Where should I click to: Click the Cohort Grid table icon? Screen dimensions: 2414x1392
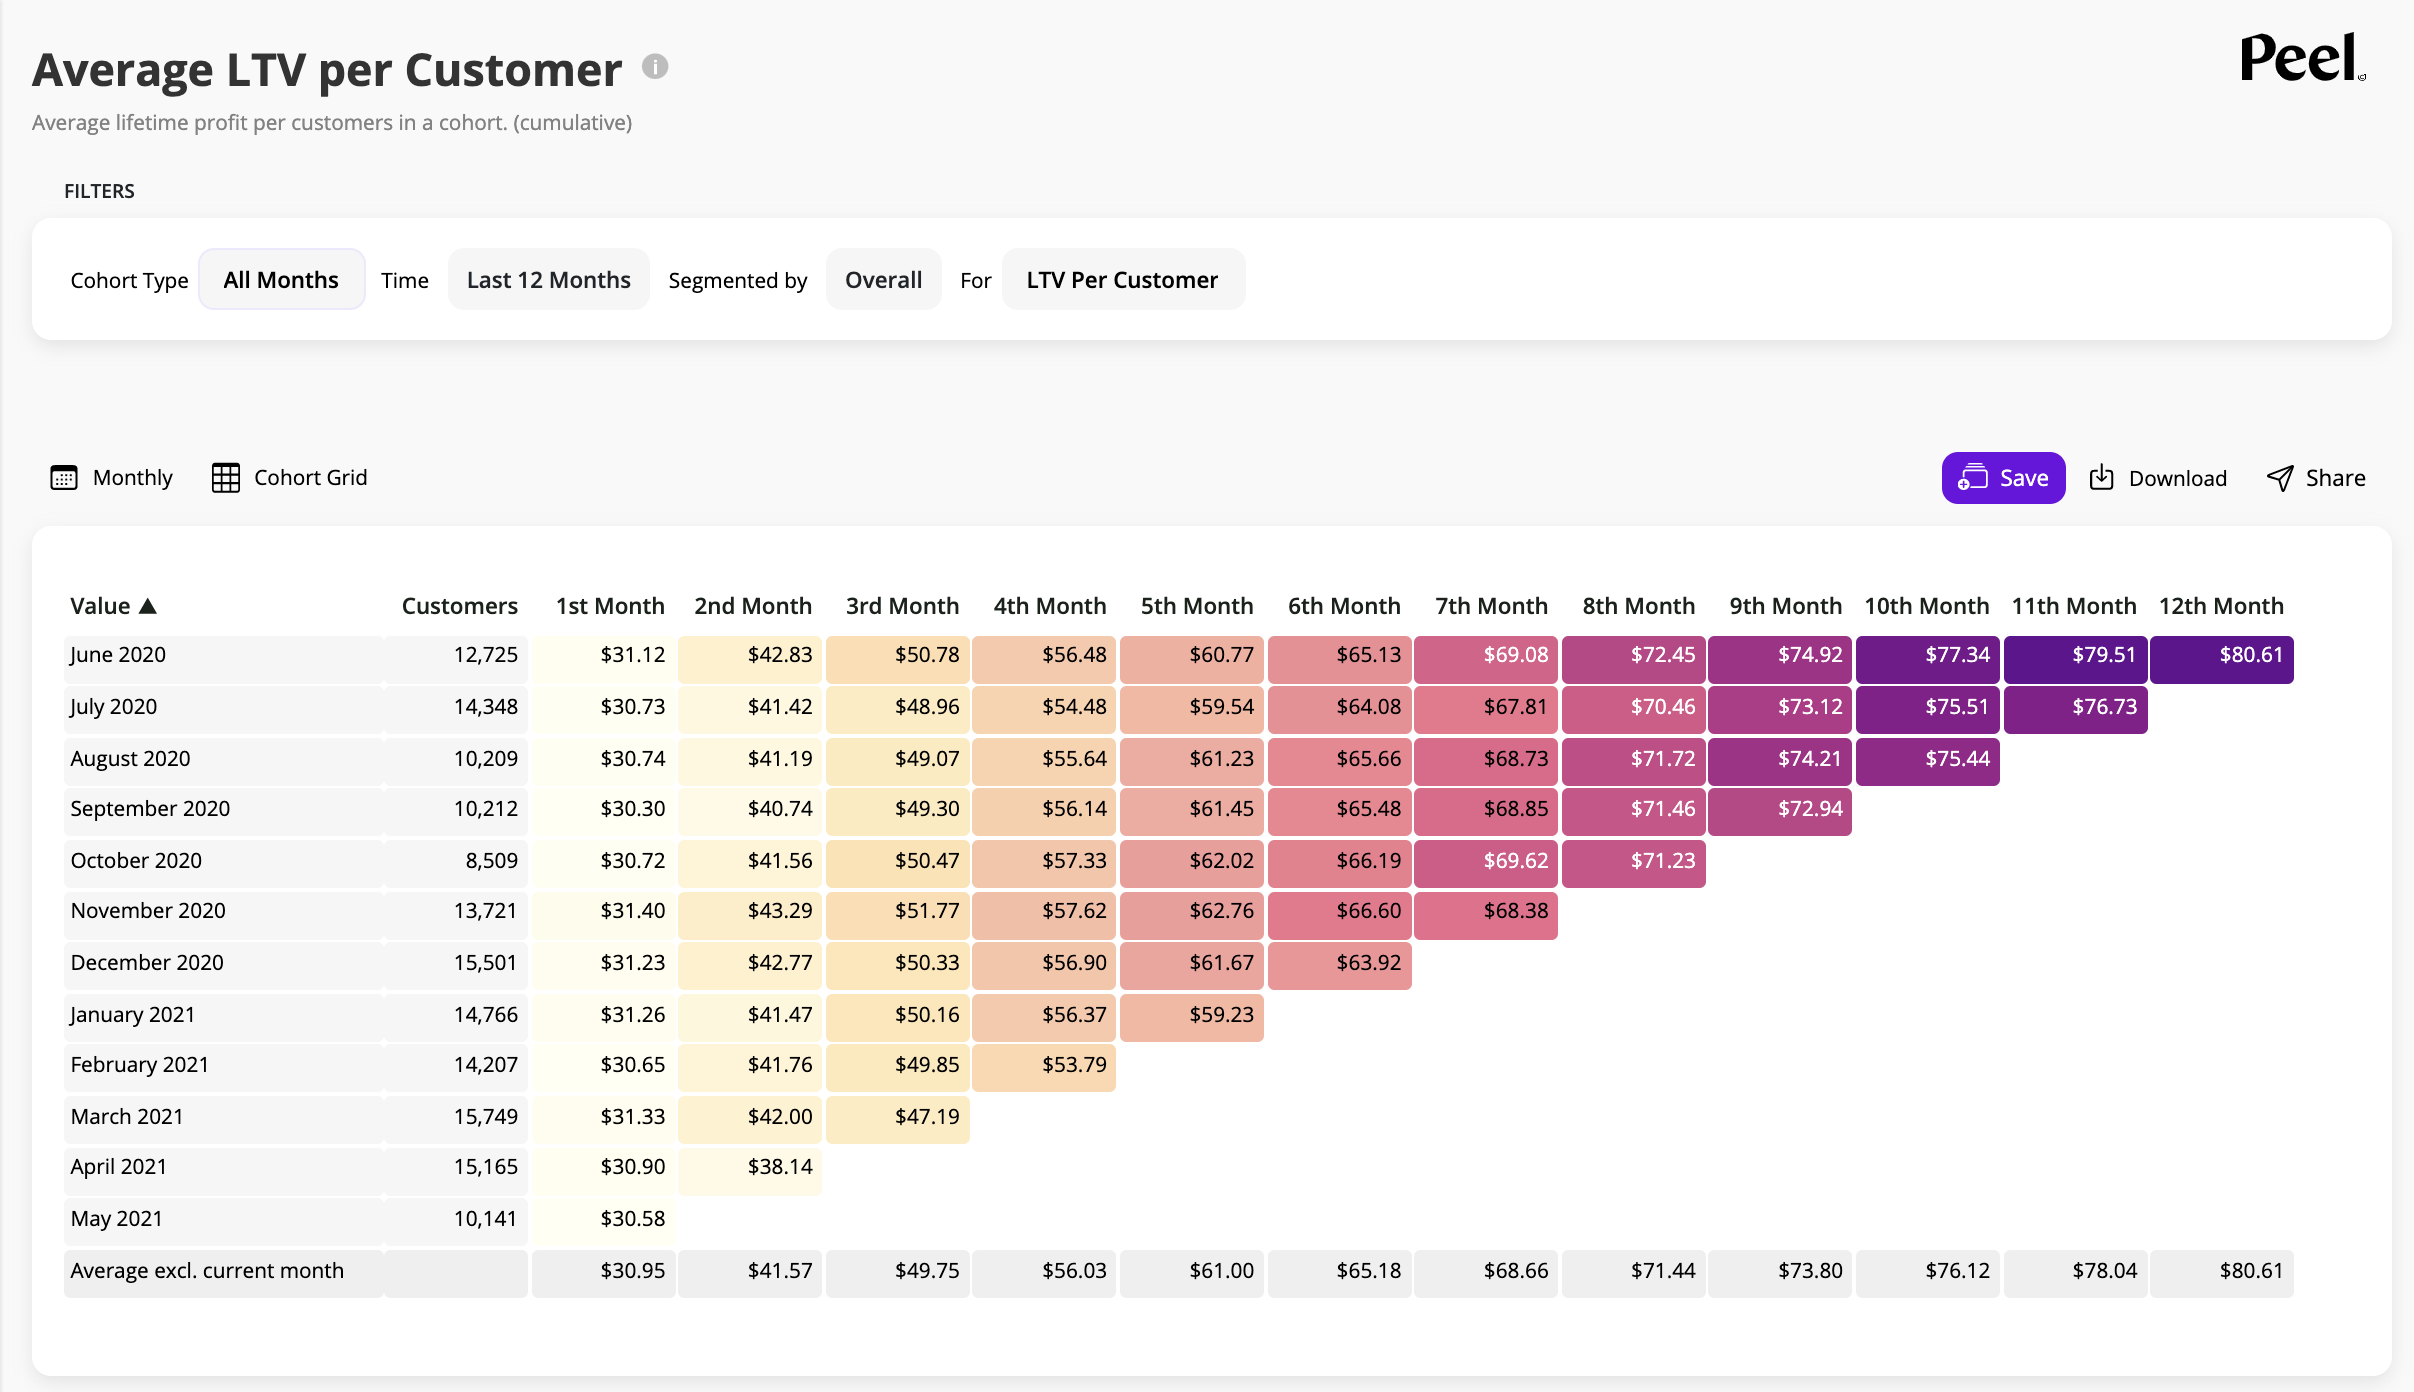point(226,478)
